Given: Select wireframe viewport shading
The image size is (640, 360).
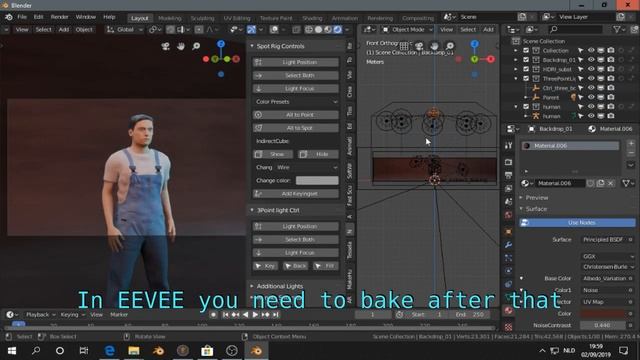Looking at the screenshot, I should (309, 29).
